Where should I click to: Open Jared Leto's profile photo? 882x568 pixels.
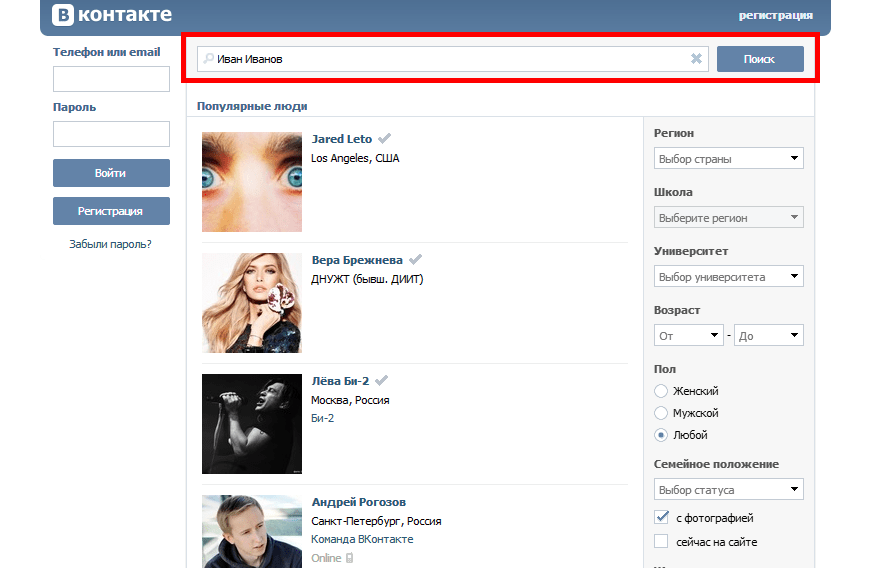click(252, 182)
